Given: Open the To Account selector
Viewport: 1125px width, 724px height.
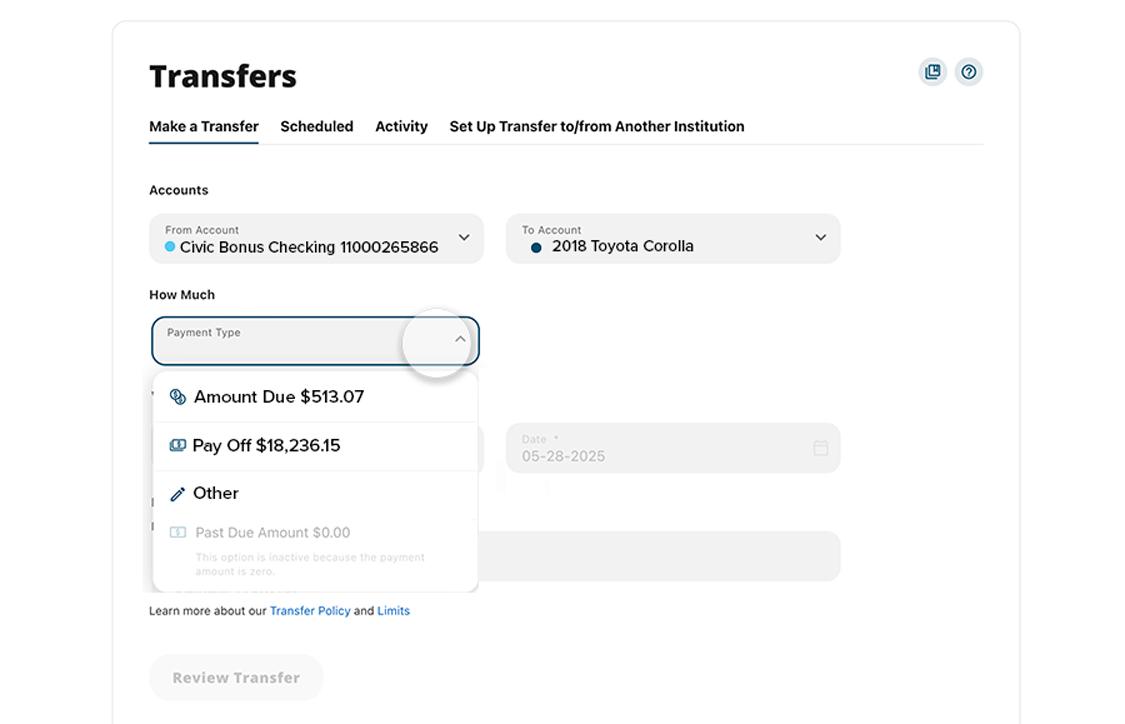Looking at the screenshot, I should (673, 238).
